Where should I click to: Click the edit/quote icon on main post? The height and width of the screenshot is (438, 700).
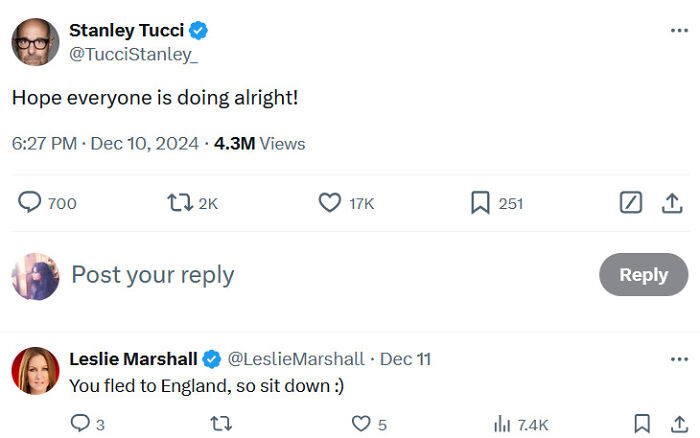pyautogui.click(x=630, y=203)
